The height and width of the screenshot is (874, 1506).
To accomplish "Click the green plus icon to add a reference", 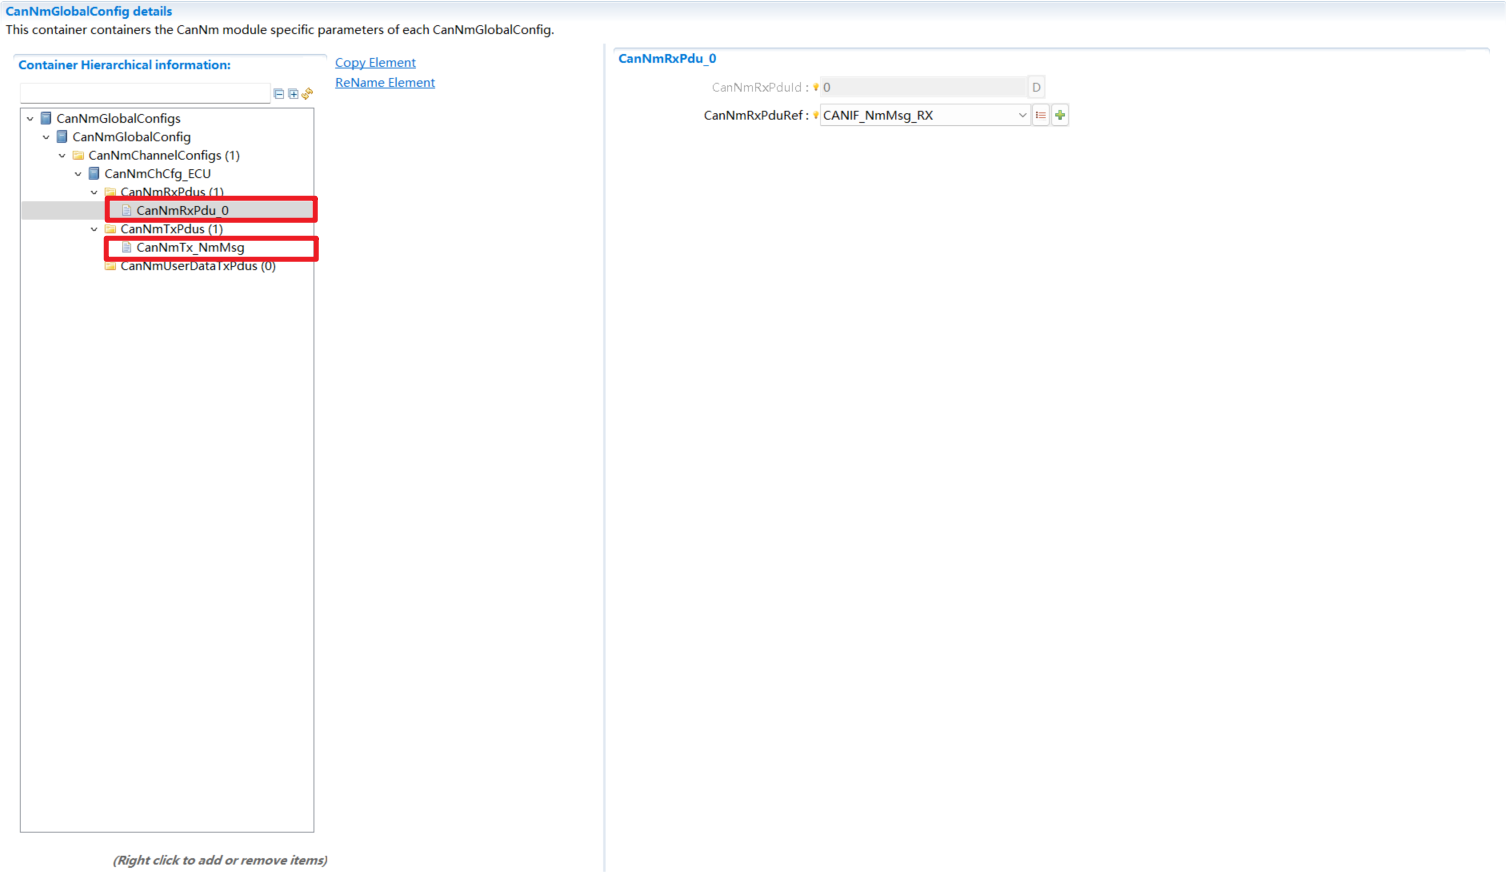I will tap(1060, 114).
